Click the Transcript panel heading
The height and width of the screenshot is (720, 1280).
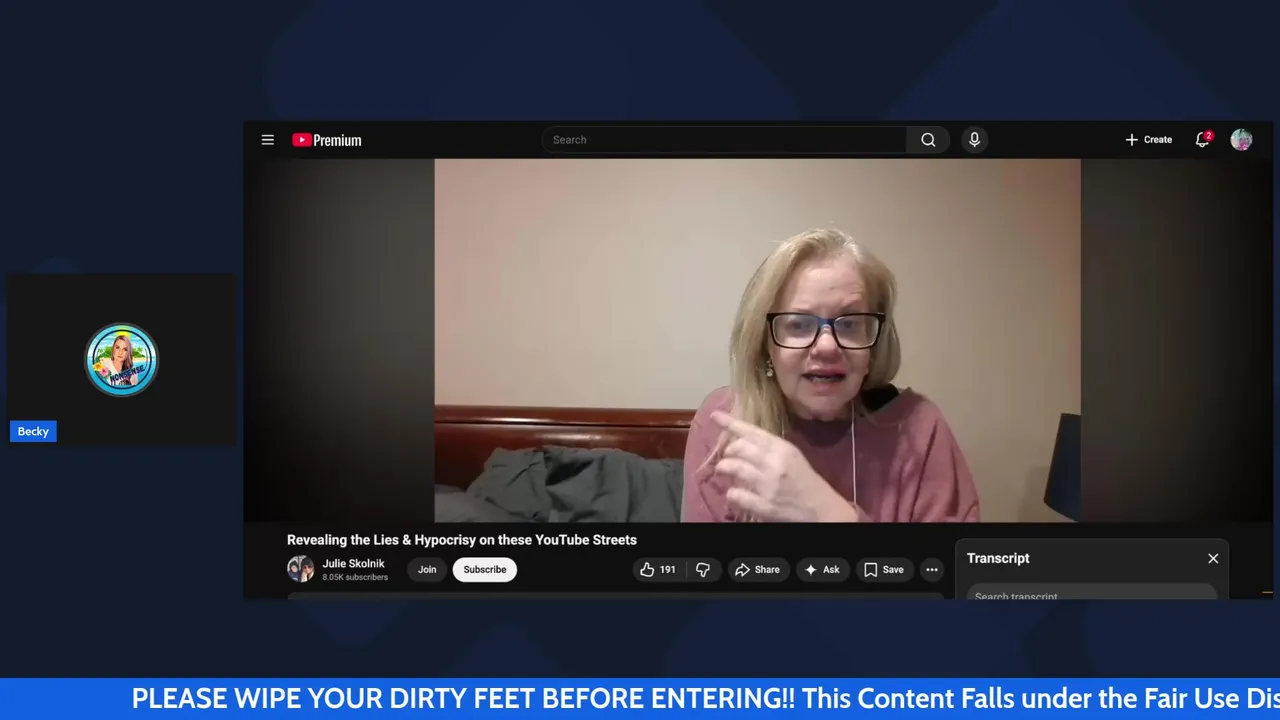[x=998, y=558]
